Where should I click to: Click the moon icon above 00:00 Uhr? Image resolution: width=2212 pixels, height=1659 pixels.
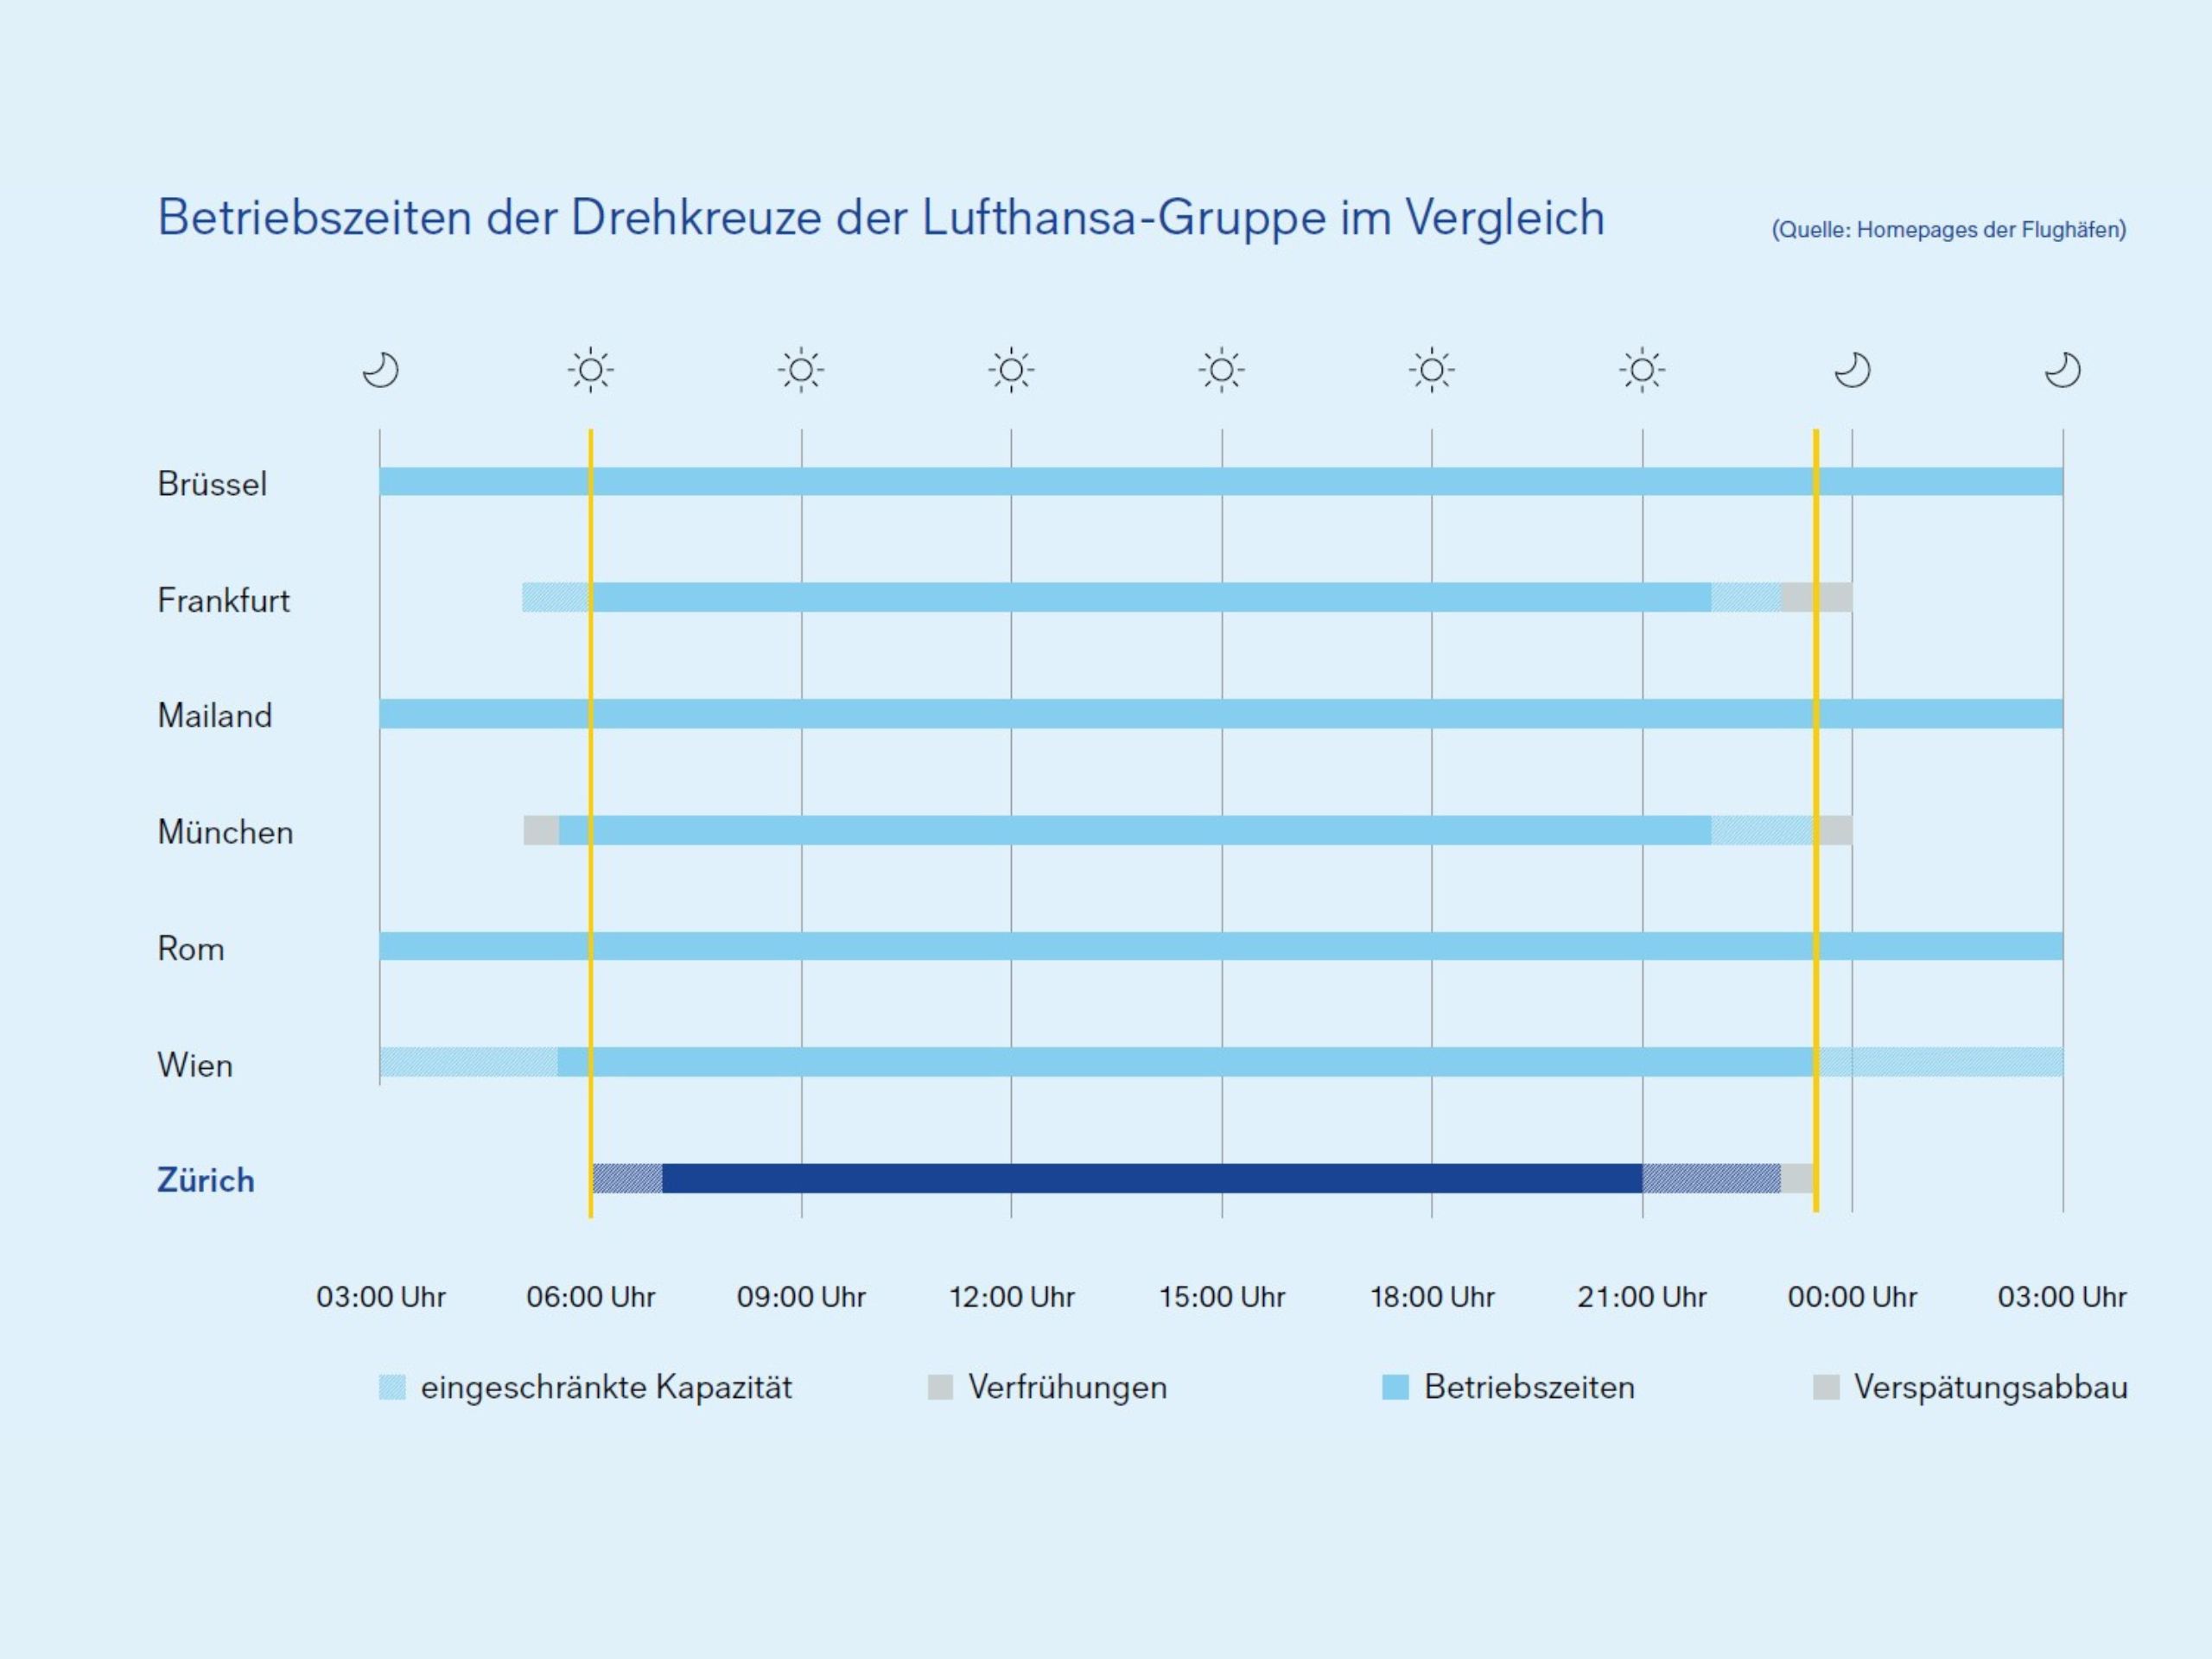coord(1852,370)
